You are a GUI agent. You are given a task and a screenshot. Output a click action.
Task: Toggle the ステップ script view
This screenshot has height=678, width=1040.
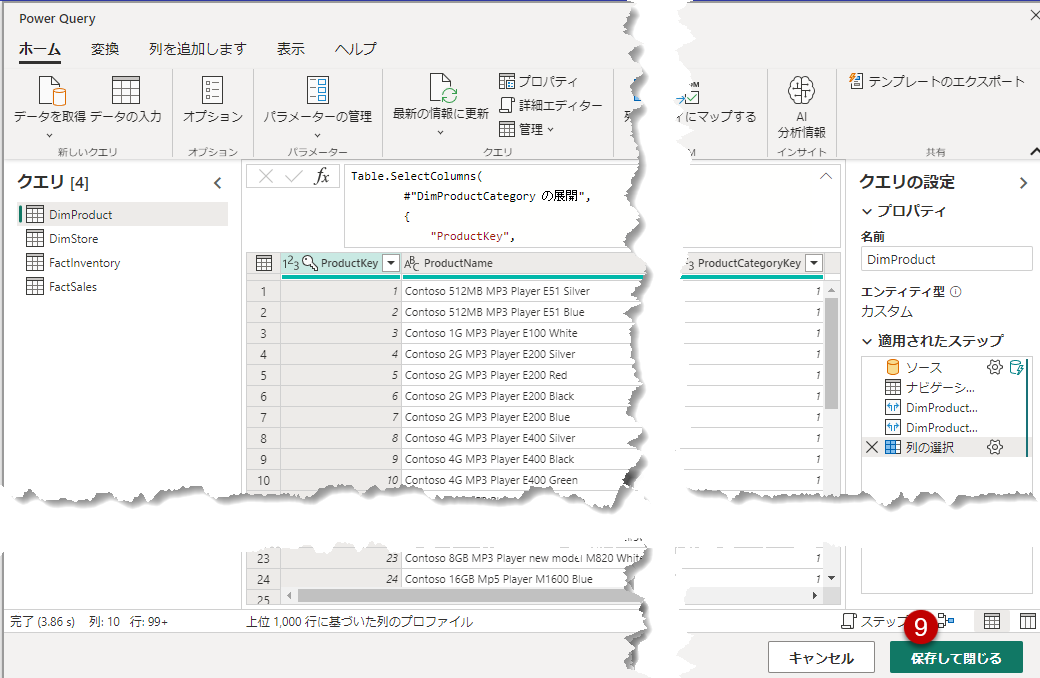pyautogui.click(x=873, y=622)
